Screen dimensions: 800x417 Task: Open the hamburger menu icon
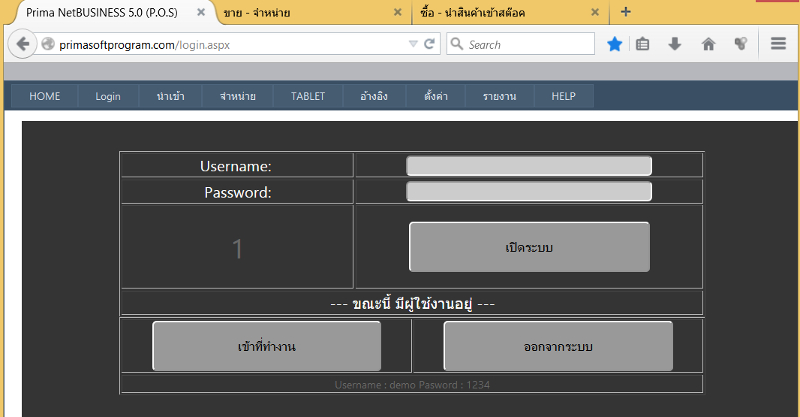[778, 44]
